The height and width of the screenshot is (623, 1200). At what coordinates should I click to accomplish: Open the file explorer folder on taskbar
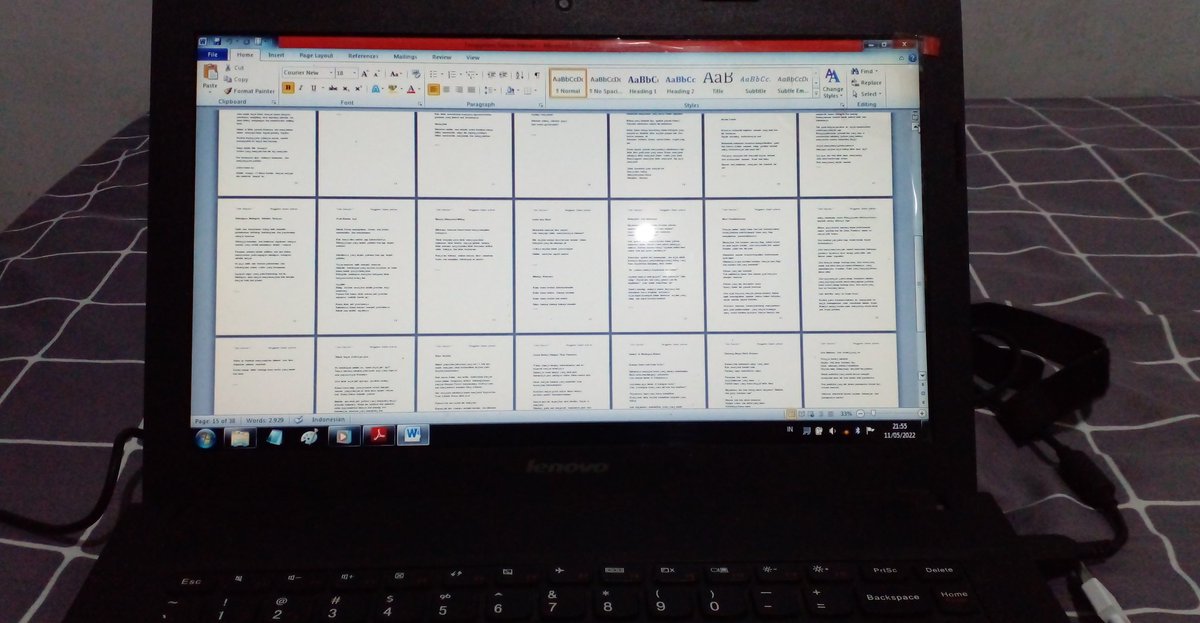(239, 437)
